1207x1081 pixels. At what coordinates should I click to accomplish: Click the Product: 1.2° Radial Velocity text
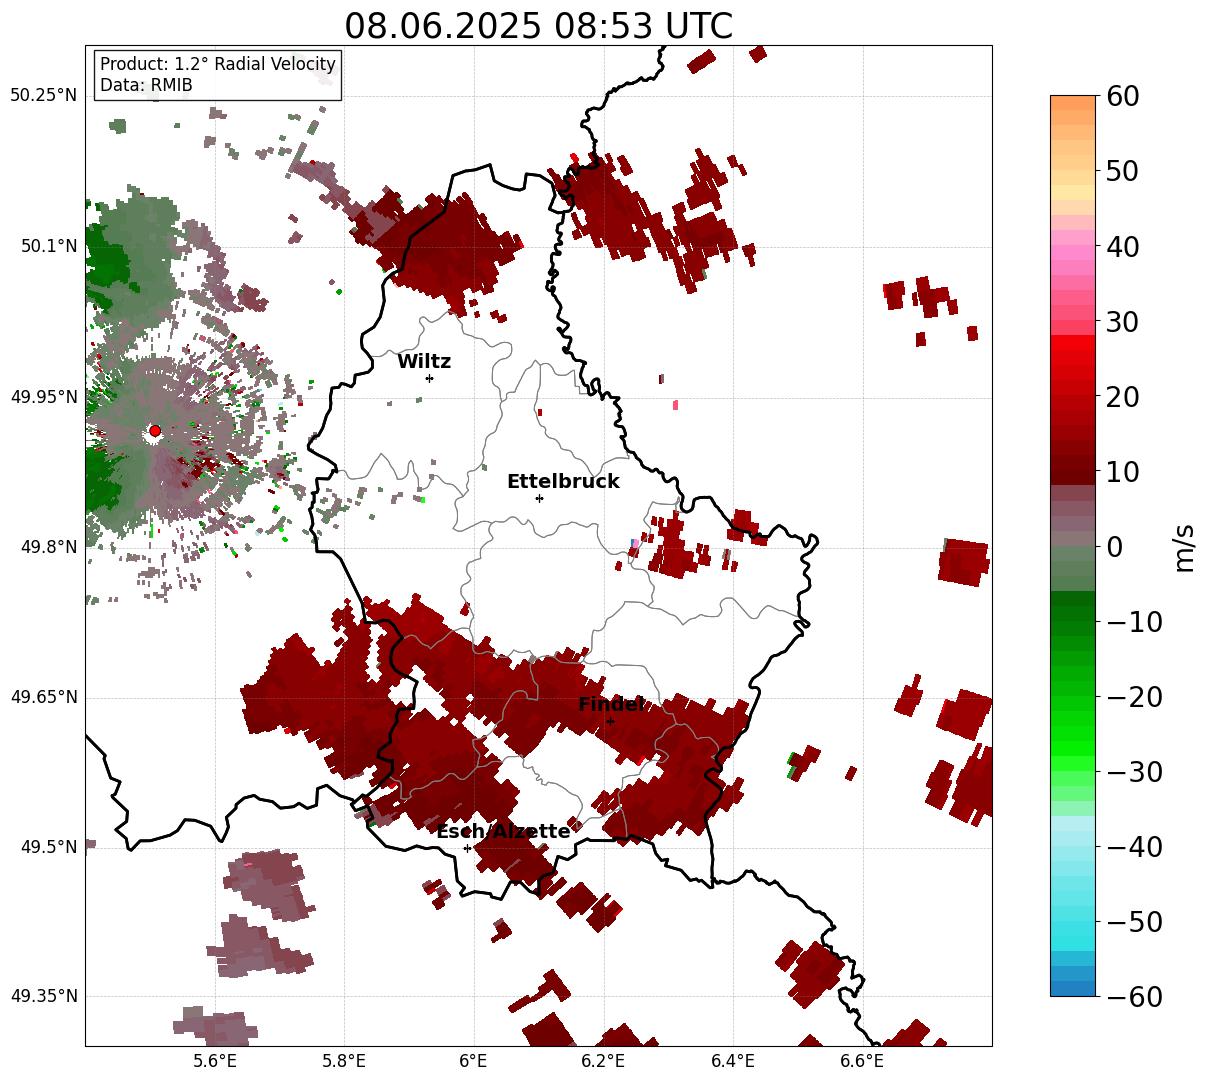coord(218,65)
